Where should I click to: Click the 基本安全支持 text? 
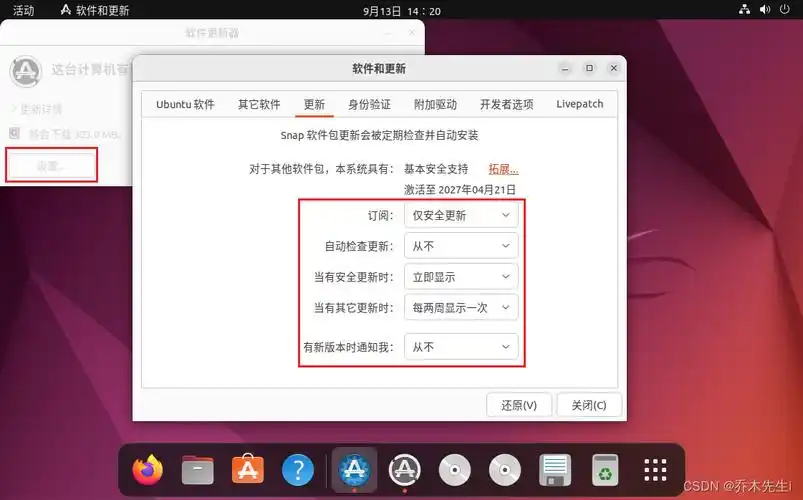coord(436,169)
